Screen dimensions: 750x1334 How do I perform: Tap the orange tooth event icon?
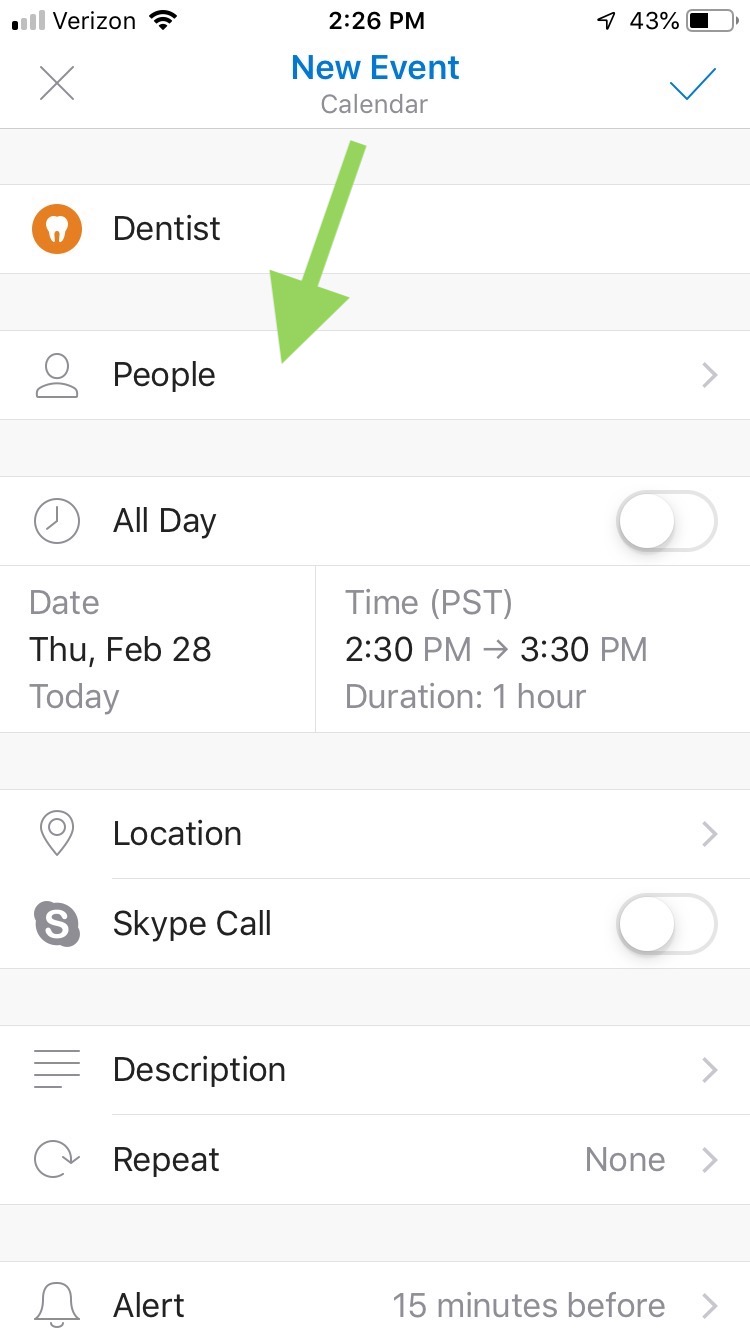57,229
